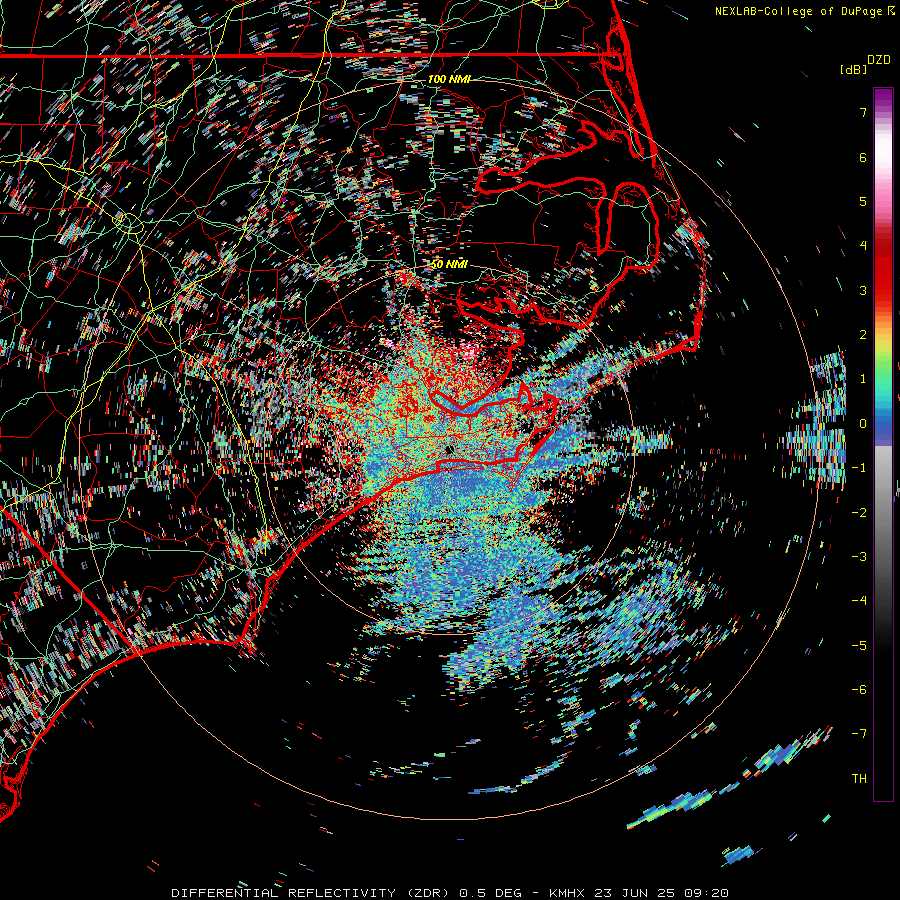
Task: Click the 0 value on the color scale
Action: [863, 424]
